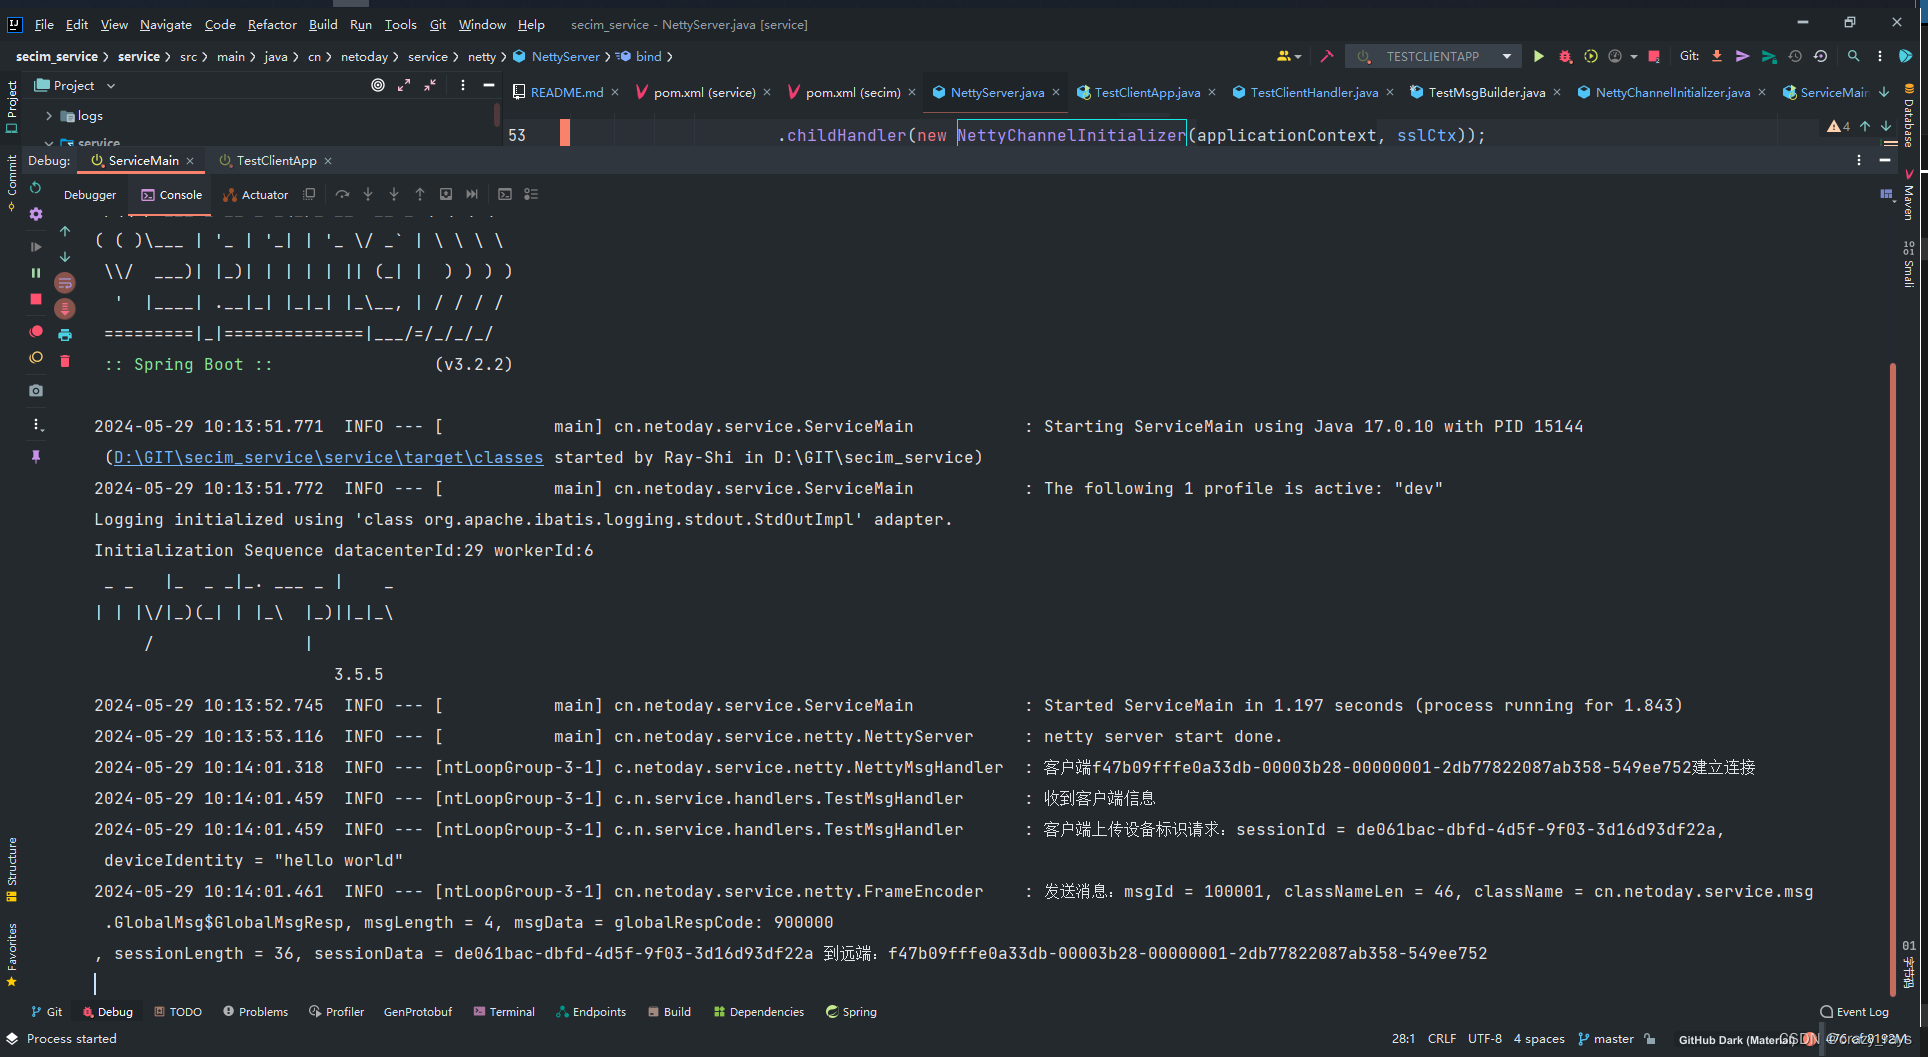Image resolution: width=1928 pixels, height=1057 pixels.
Task: Switch to TestClientApp.java editor tab
Action: 1147,92
